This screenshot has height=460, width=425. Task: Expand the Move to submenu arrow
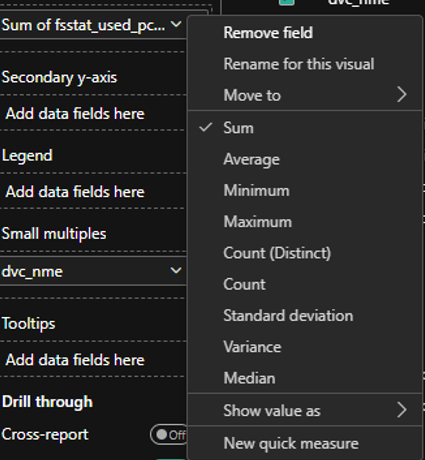click(x=402, y=95)
